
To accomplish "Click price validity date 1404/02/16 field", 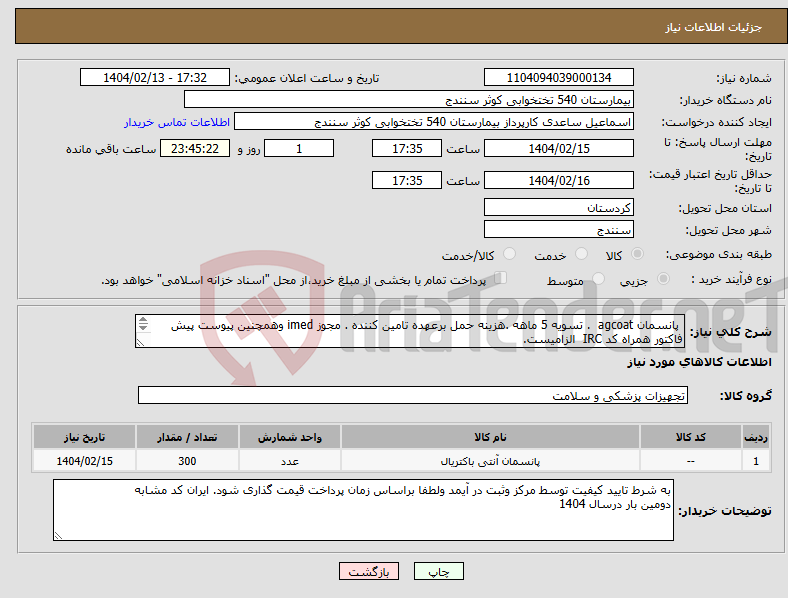I will click(x=559, y=180).
